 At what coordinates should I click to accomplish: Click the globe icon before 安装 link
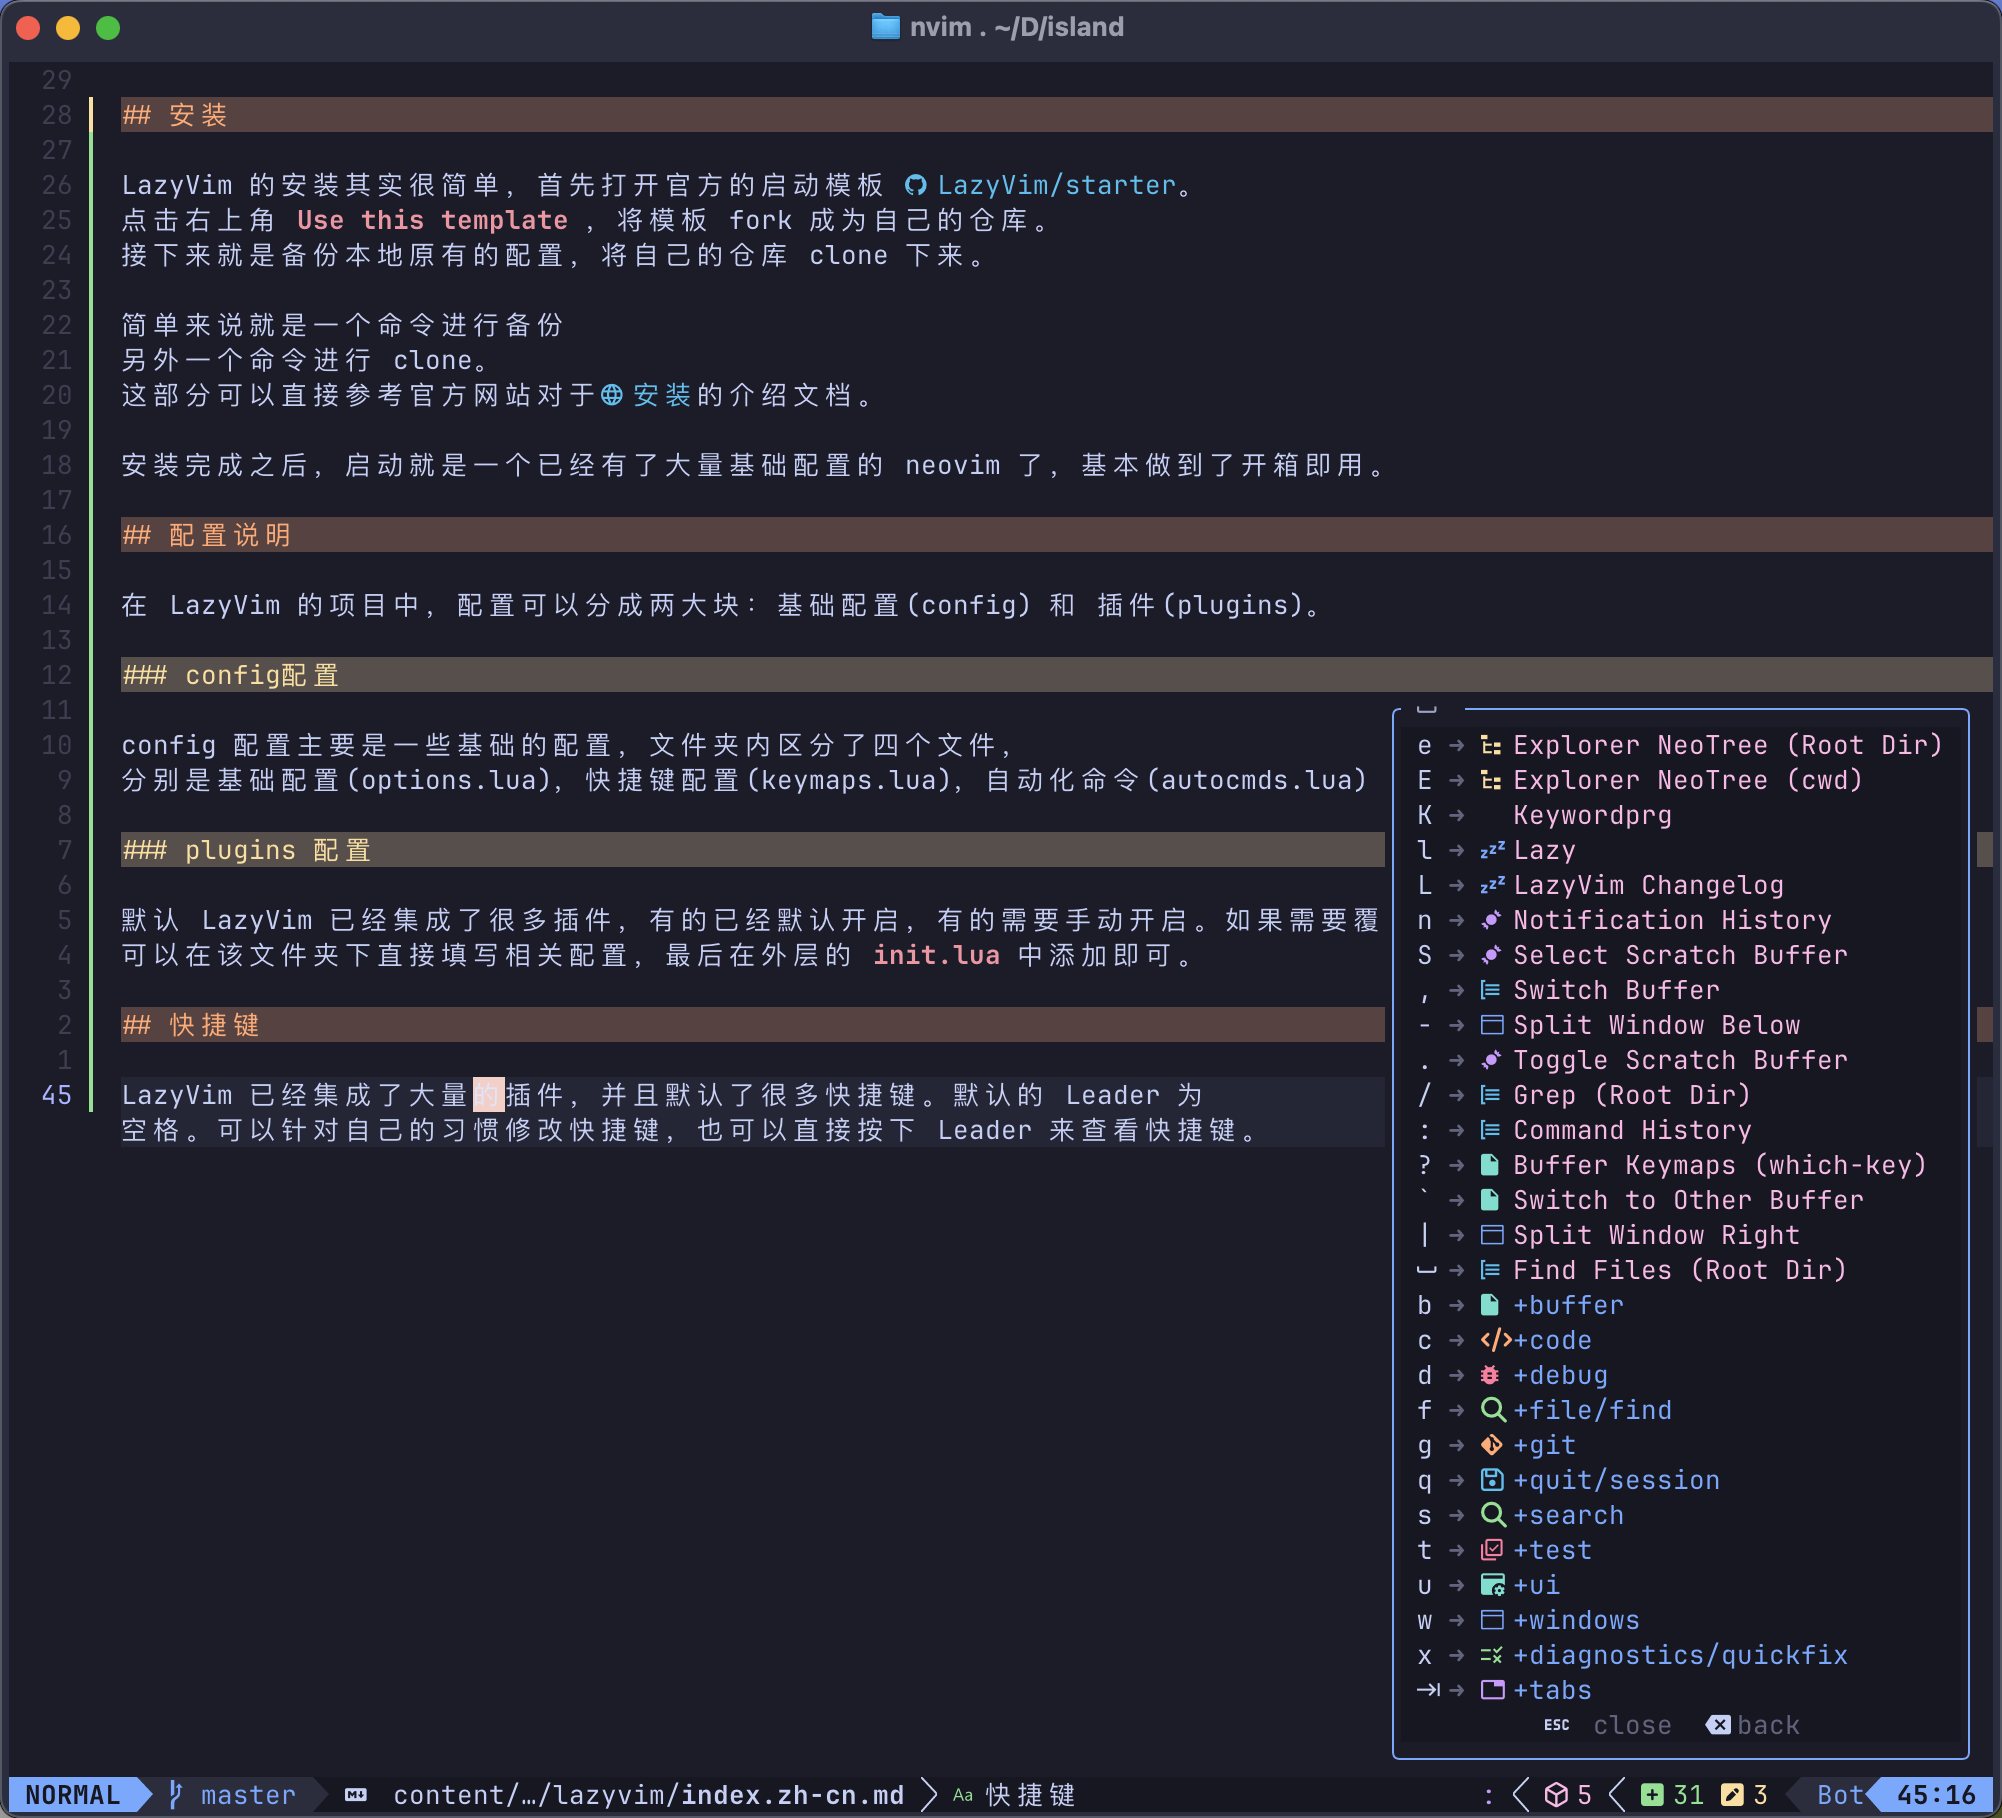[x=612, y=395]
